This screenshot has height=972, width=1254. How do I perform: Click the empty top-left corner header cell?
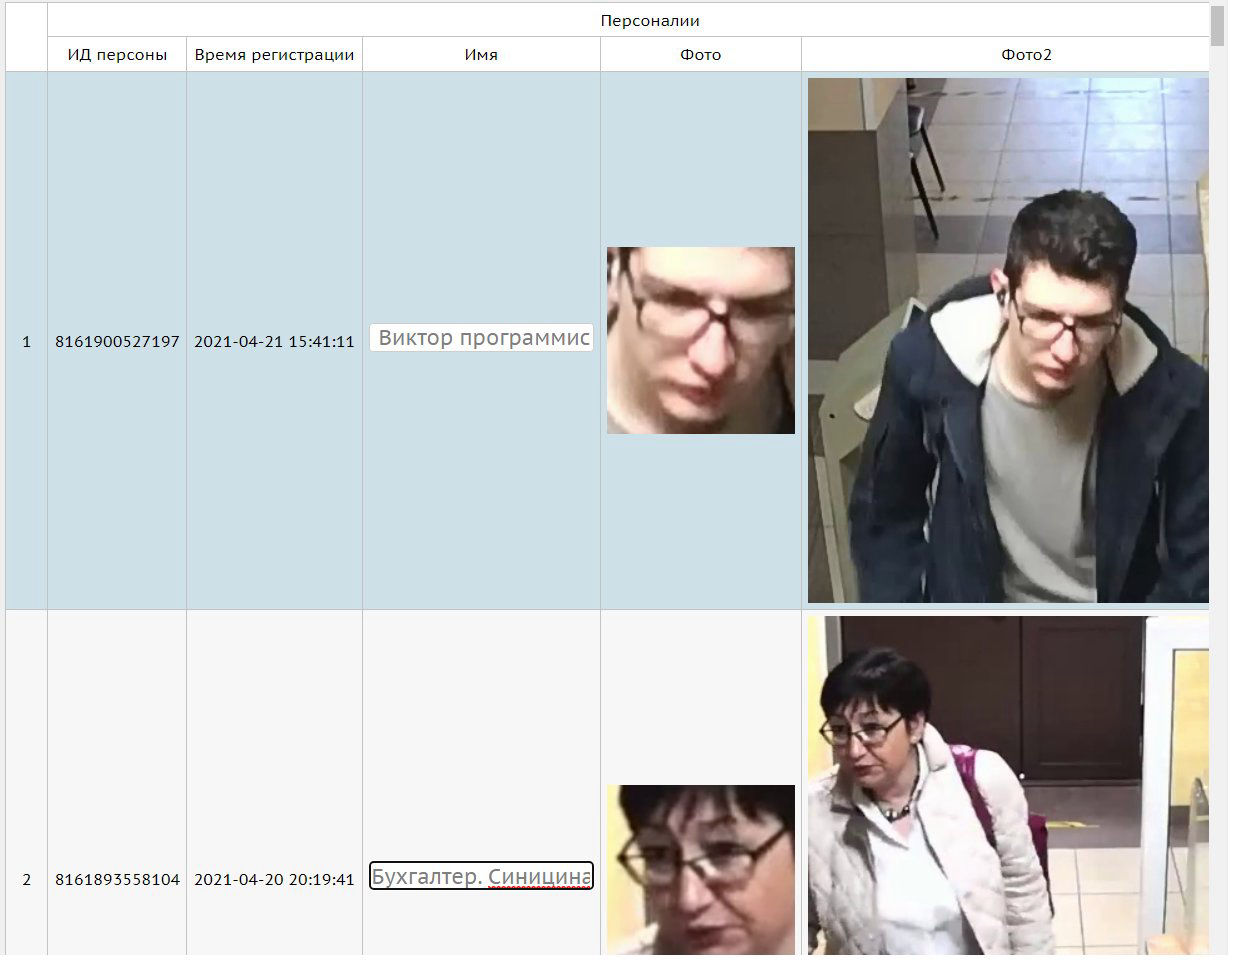click(x=26, y=37)
